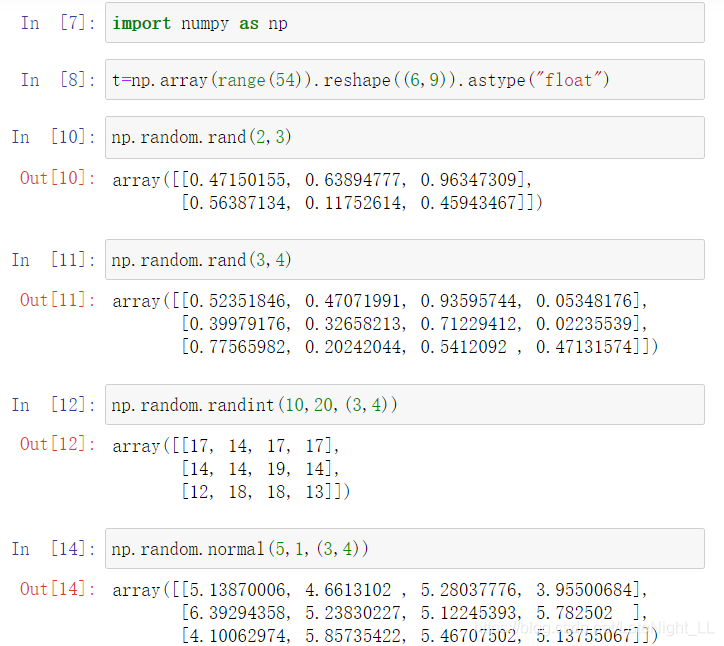Click the value 3.95500684 in Out[14]
The image size is (724, 646).
584,590
